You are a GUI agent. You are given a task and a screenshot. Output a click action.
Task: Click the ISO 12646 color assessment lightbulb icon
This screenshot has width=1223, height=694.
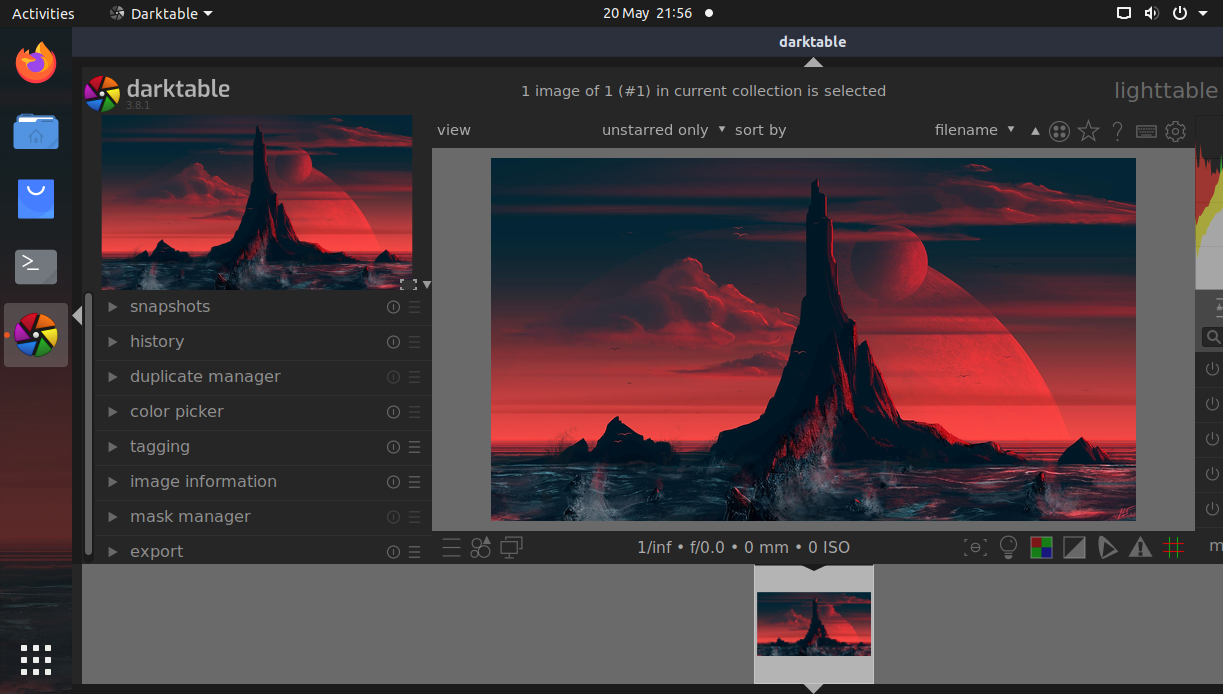(1008, 547)
